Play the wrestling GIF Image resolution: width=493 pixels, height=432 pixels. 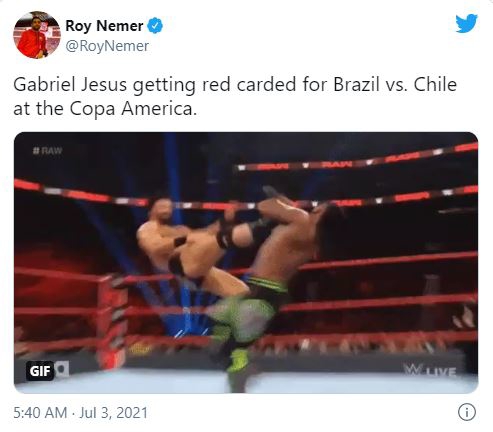coord(246,263)
